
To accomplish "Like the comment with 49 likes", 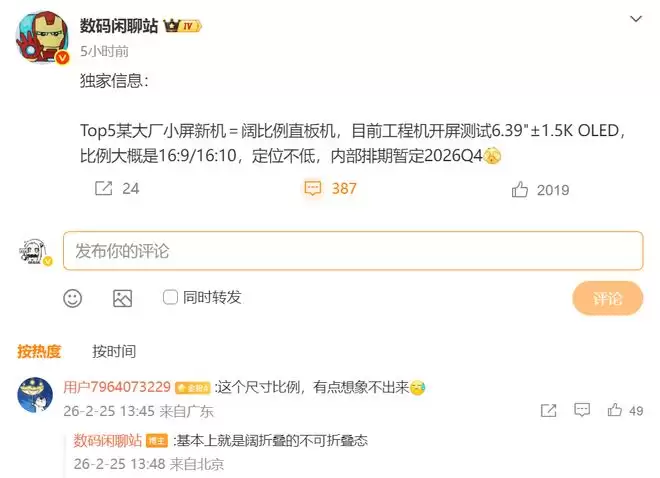I will click(x=615, y=410).
